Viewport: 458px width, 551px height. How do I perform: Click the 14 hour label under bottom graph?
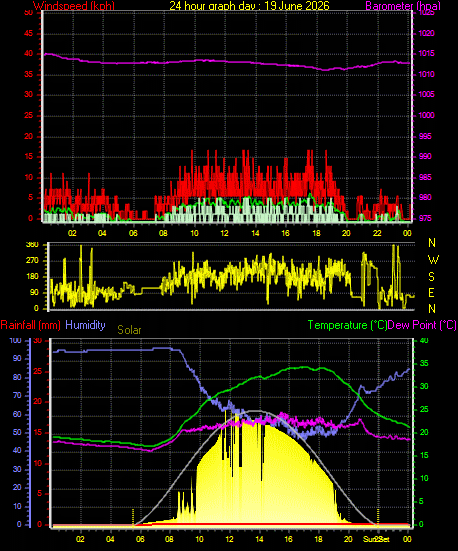pos(259,539)
